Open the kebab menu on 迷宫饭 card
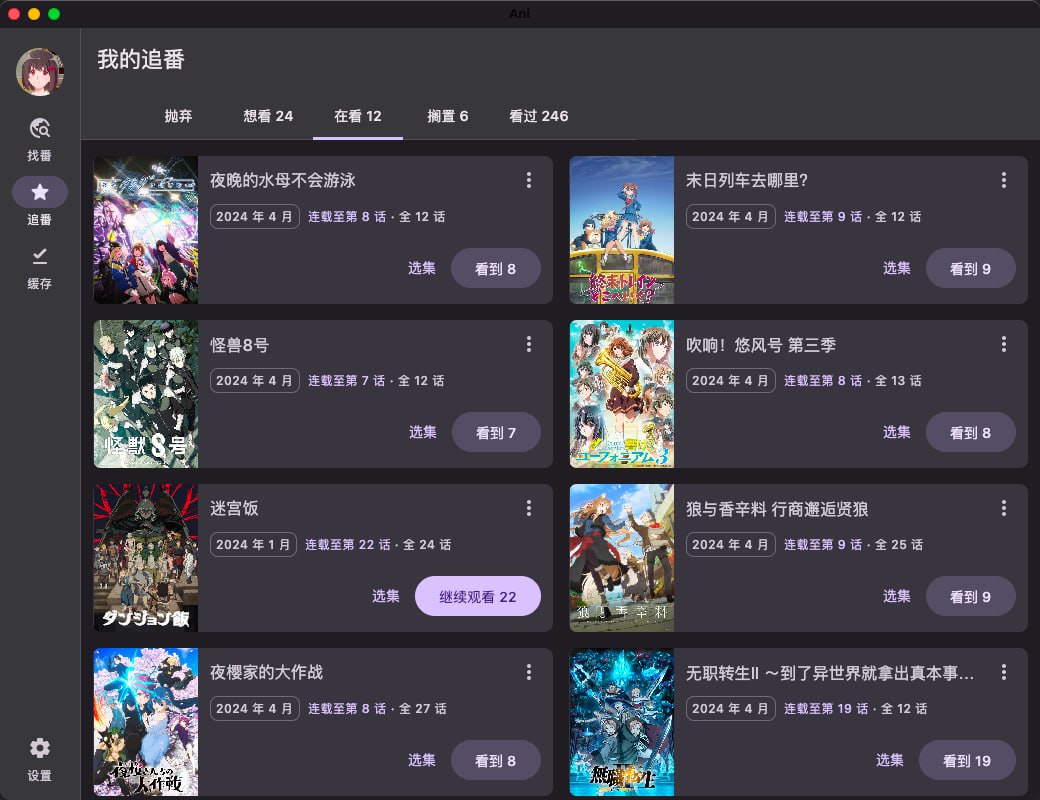 [529, 508]
